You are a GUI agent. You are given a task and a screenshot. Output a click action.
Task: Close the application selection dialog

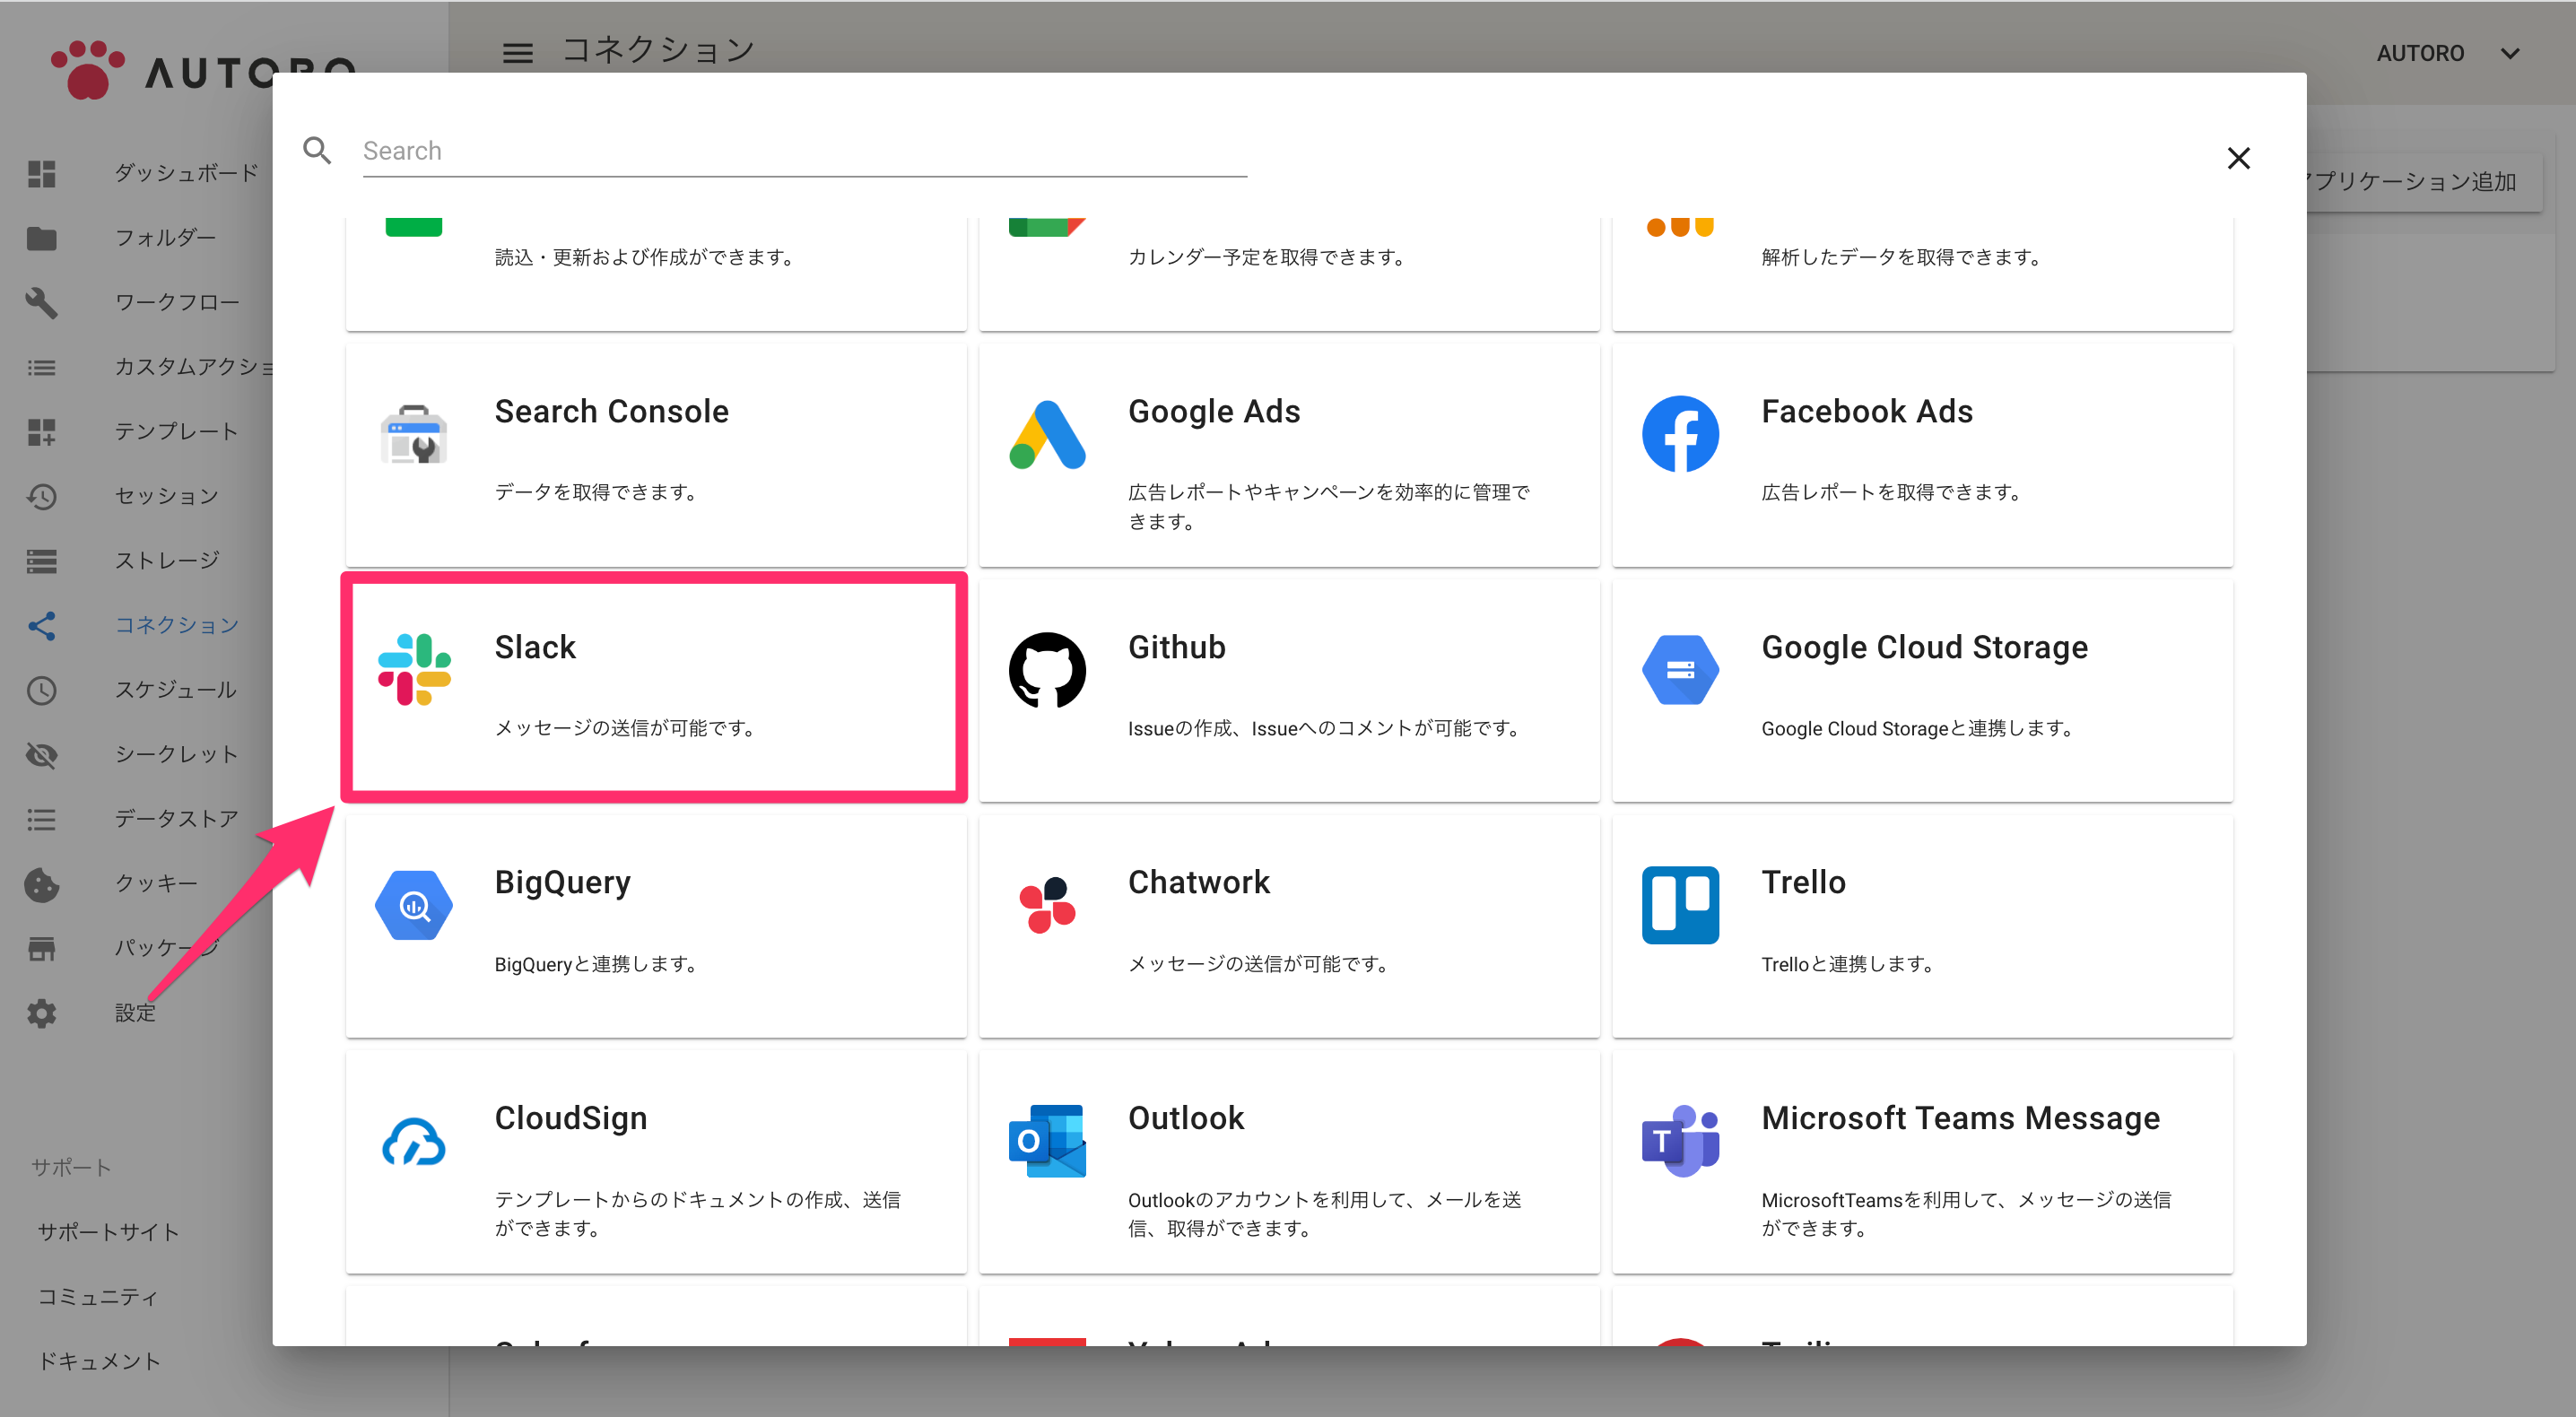point(2238,158)
